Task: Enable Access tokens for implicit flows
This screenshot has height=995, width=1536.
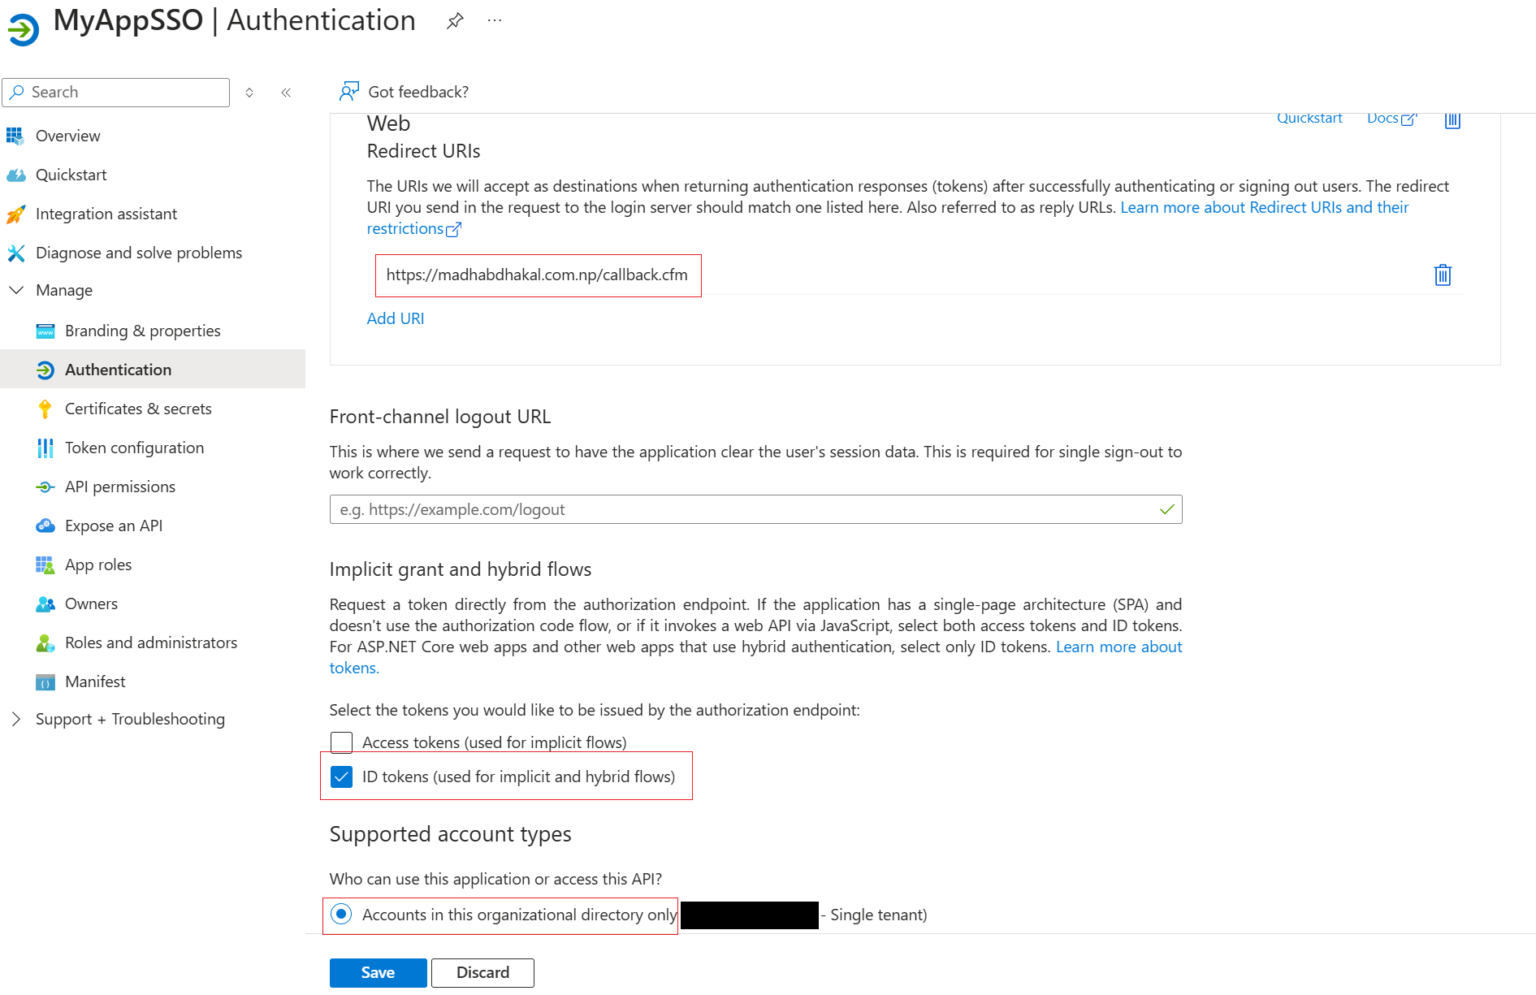Action: click(341, 742)
